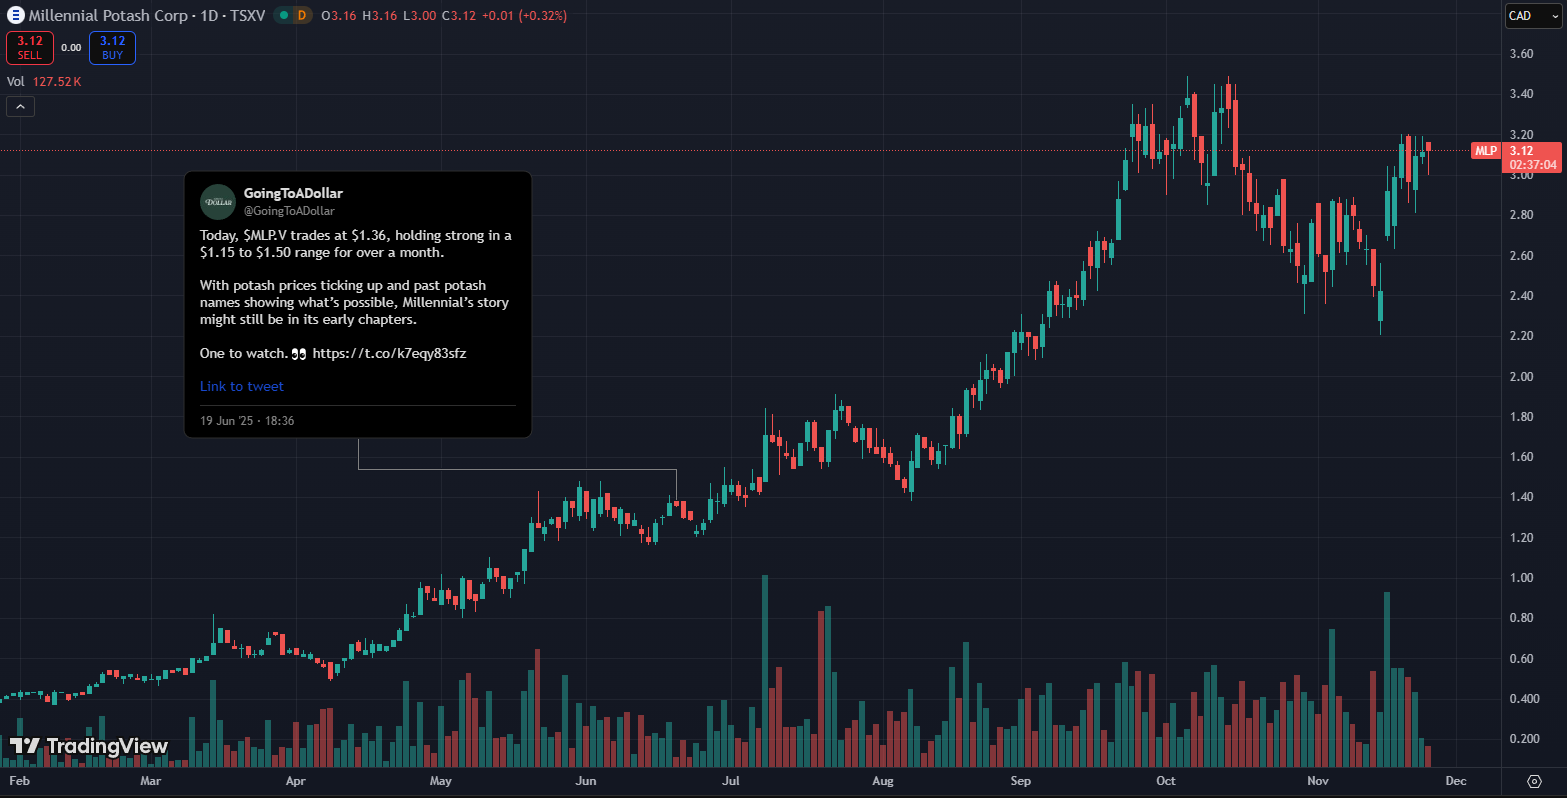Viewport: 1567px width, 798px height.
Task: Click the green market status dot indicator
Action: click(284, 15)
